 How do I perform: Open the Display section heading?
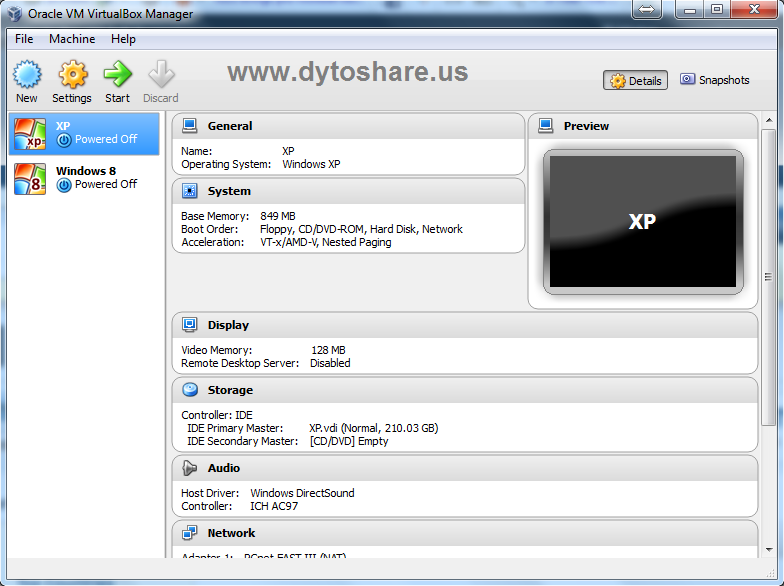228,325
